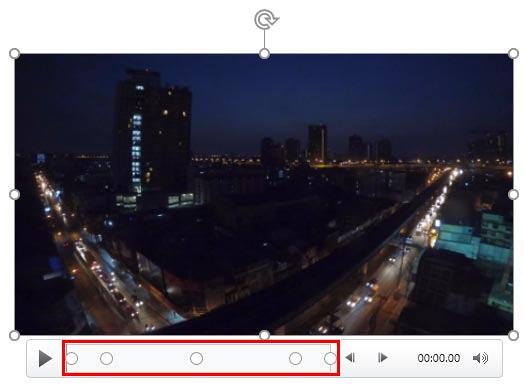Click the left-middle sizing handle

[x=14, y=194]
